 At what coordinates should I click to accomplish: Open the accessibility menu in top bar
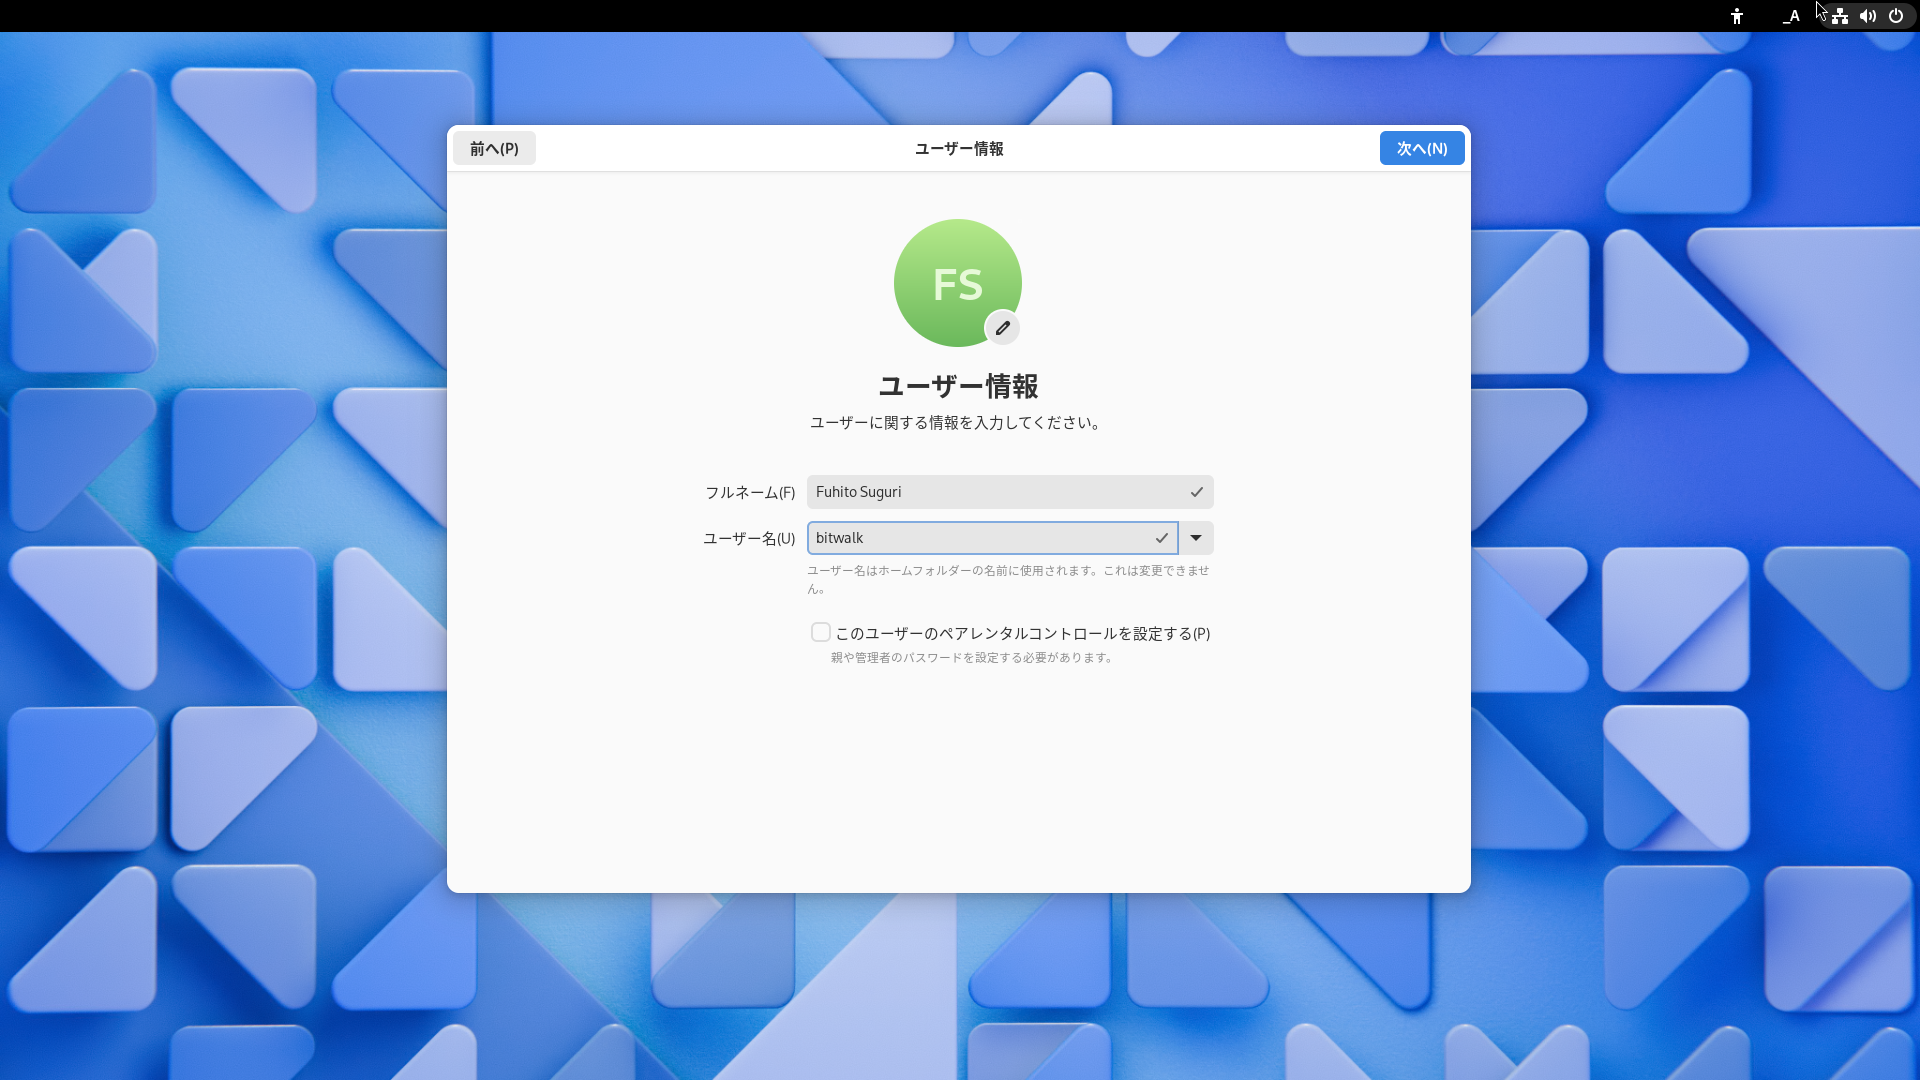click(x=1737, y=16)
